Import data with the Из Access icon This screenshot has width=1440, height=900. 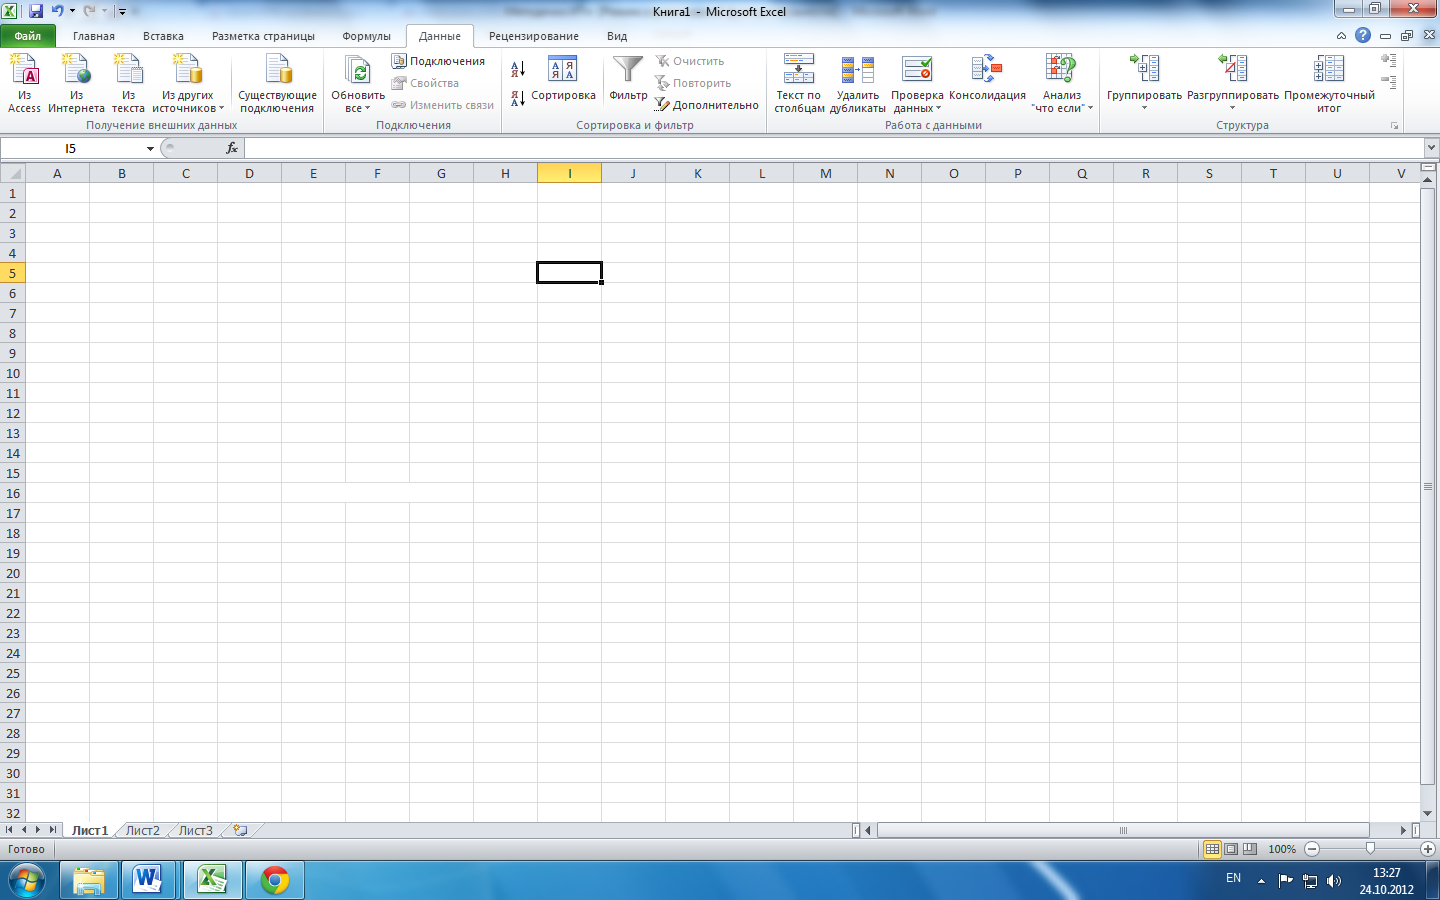coord(24,83)
